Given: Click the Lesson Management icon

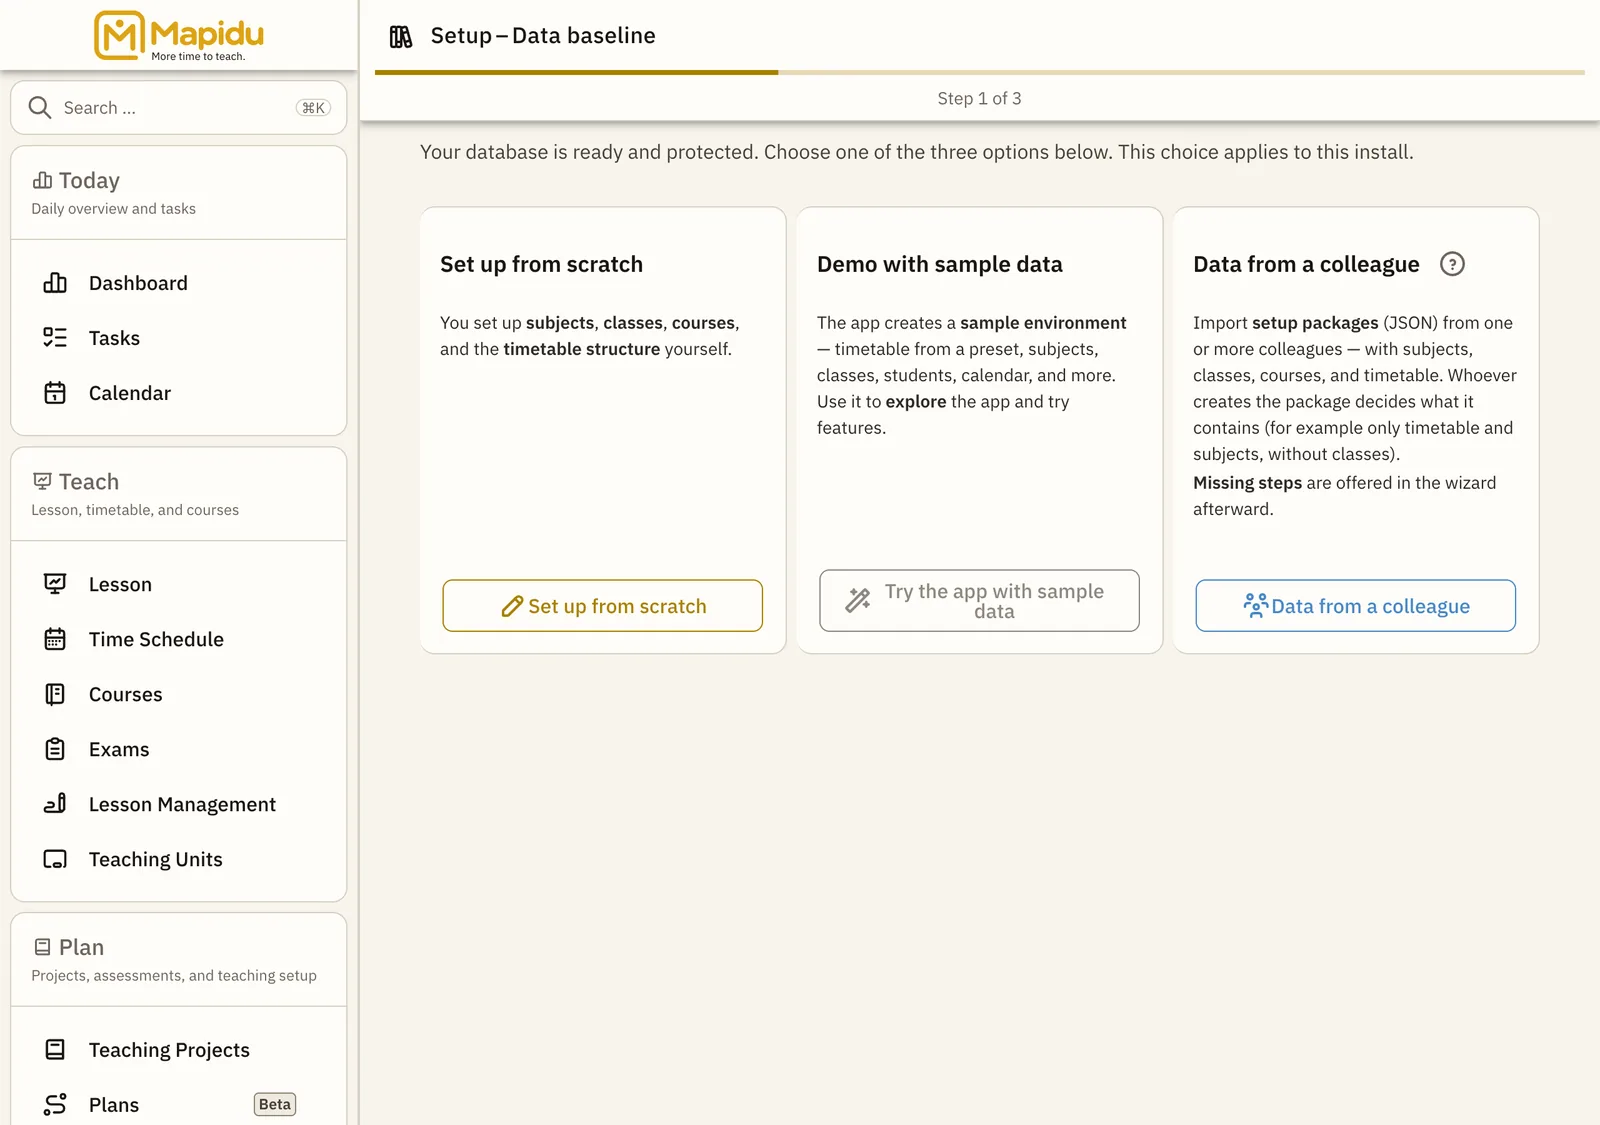Looking at the screenshot, I should pyautogui.click(x=55, y=804).
